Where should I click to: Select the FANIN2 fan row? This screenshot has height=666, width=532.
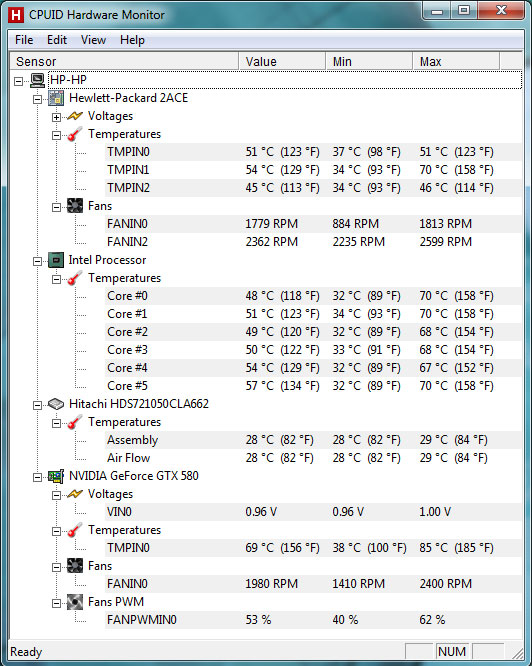pos(313,242)
